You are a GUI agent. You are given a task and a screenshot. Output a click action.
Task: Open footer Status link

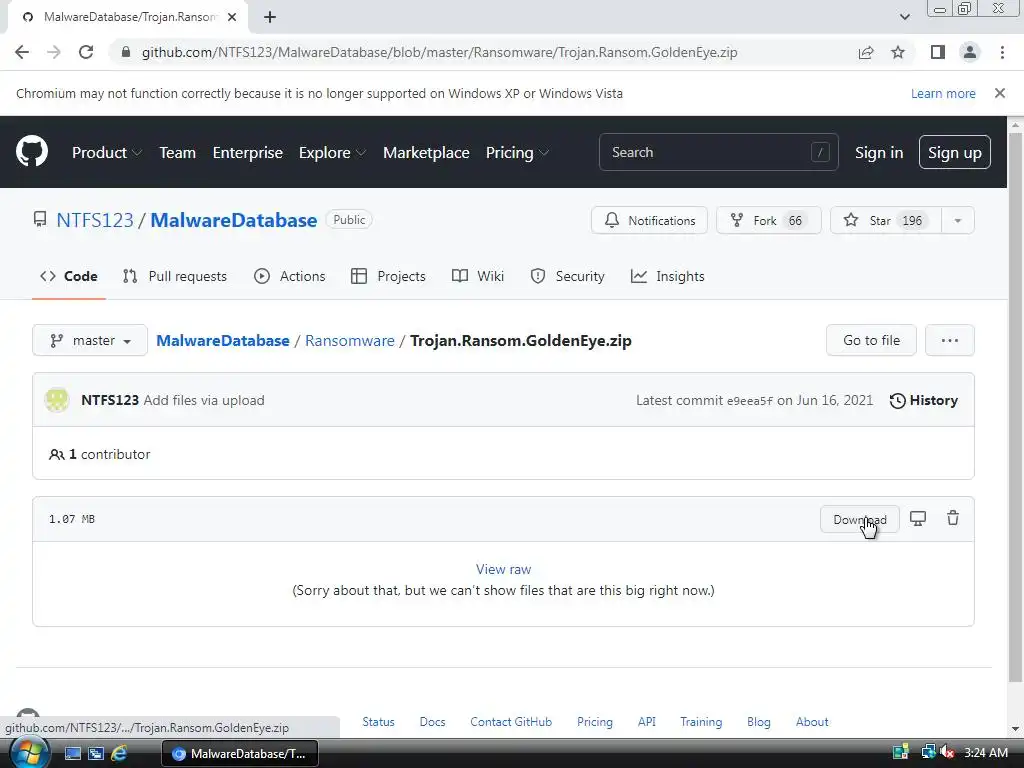[x=378, y=722]
